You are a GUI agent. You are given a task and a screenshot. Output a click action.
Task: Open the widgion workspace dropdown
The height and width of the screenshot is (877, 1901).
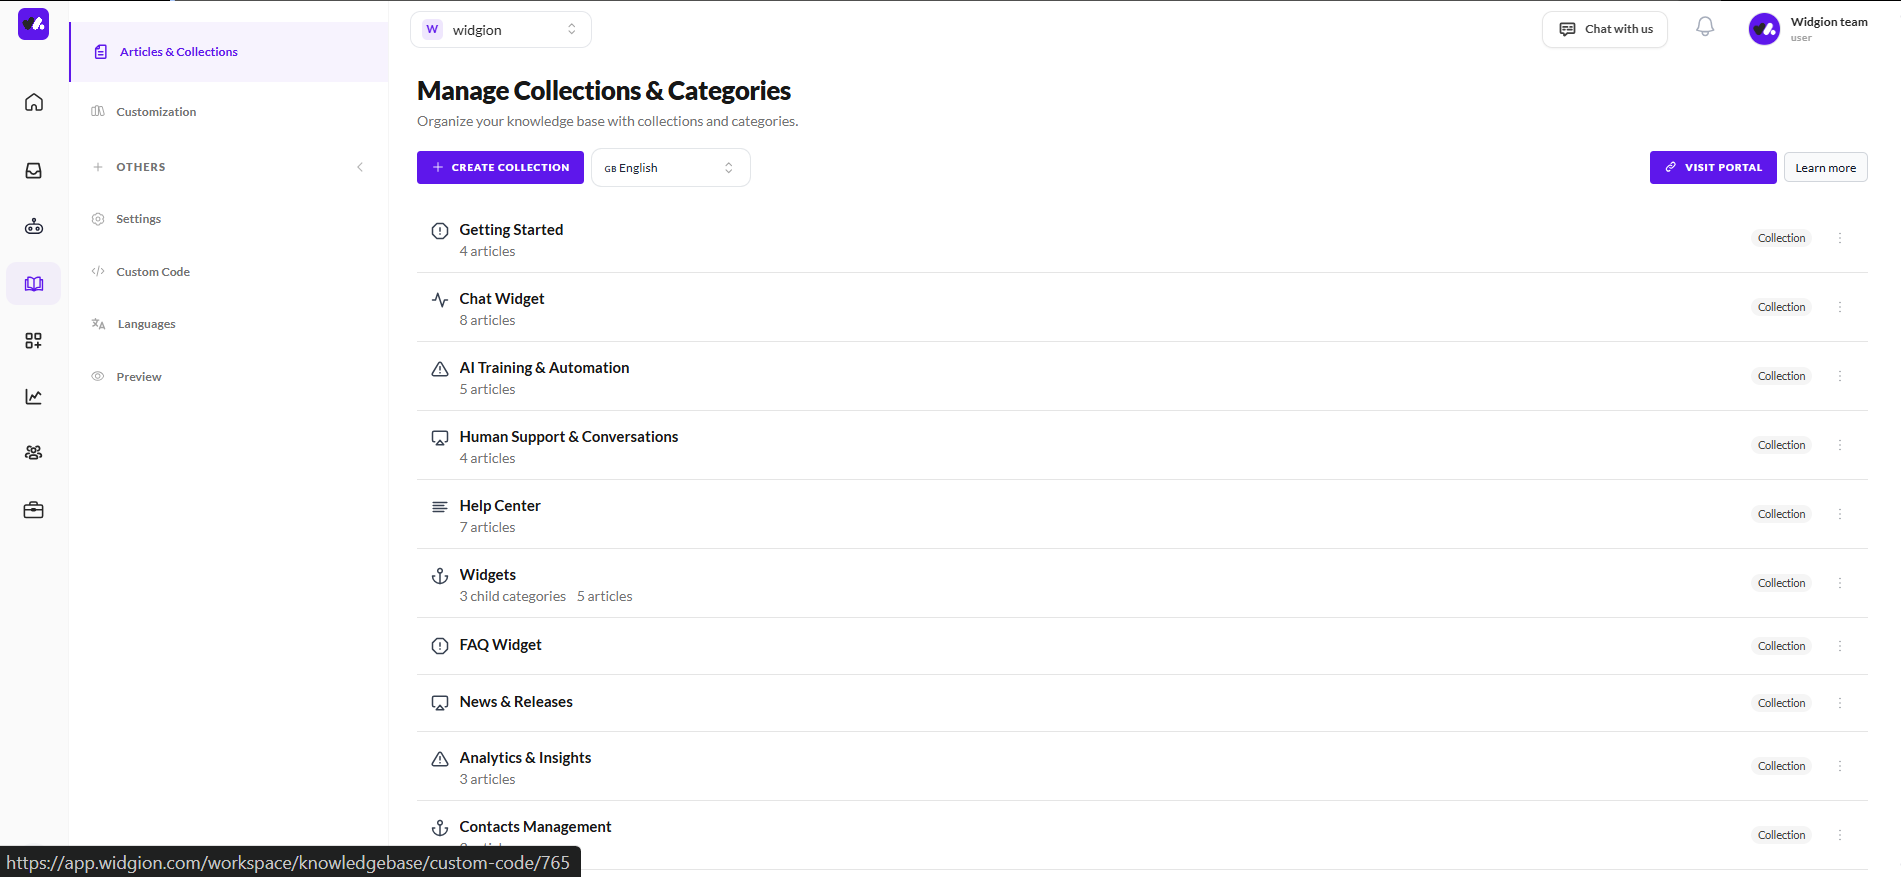pos(500,30)
